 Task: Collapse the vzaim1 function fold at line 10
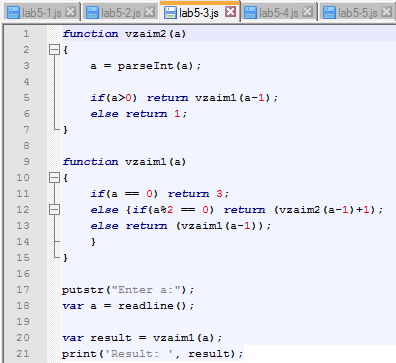(54, 178)
